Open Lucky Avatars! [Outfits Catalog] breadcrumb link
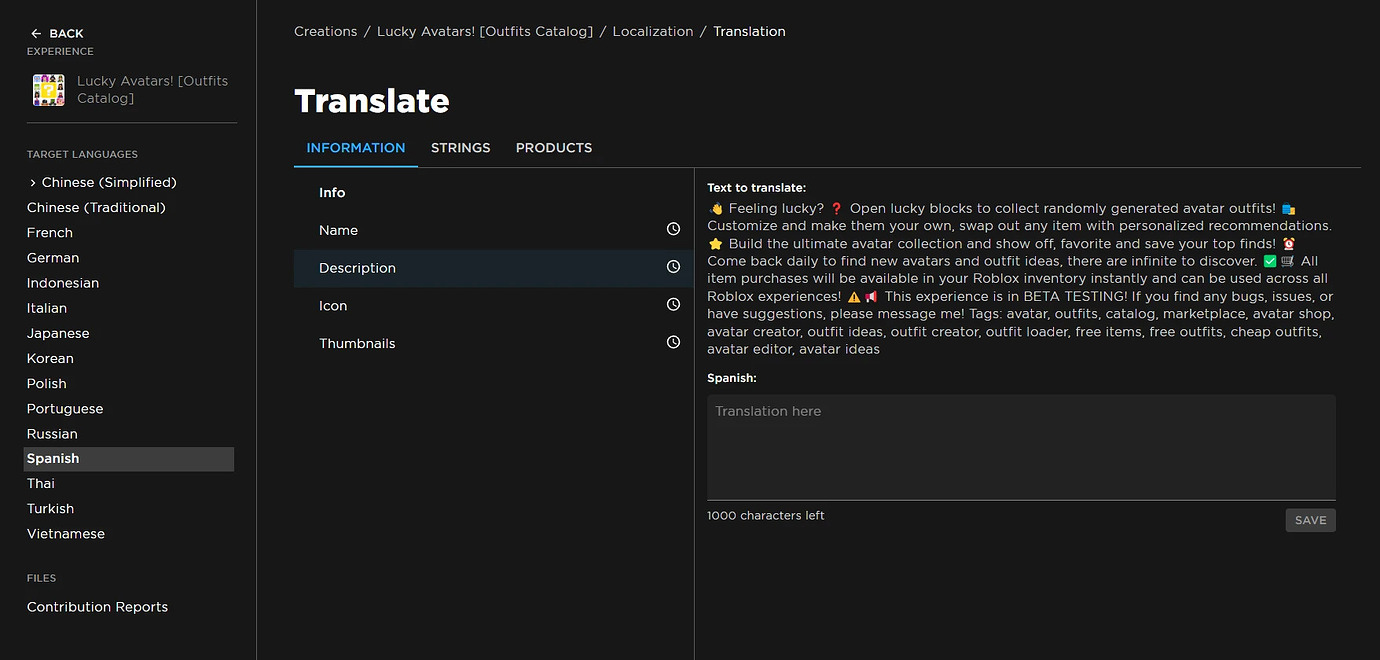Viewport: 1380px width, 660px height. [x=485, y=32]
